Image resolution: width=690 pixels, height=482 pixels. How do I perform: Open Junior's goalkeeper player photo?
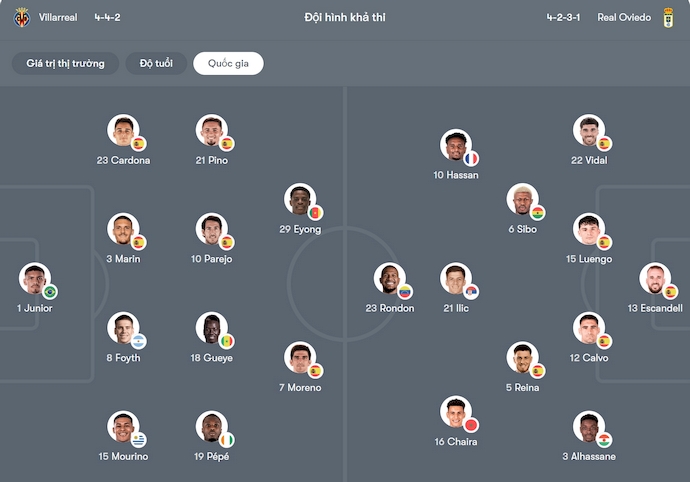coord(35,279)
